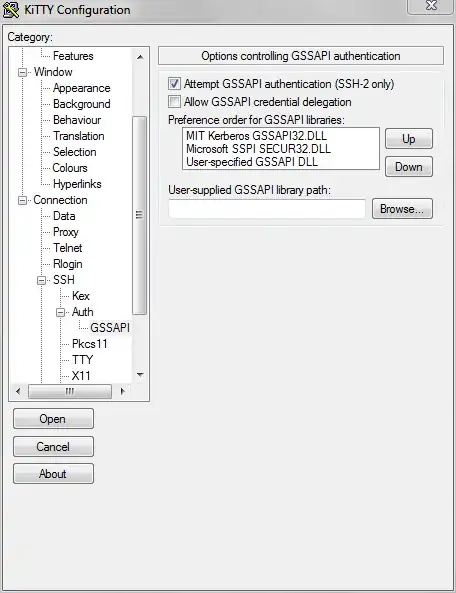
Task: Collapse the Auth tree node
Action: (x=60, y=312)
